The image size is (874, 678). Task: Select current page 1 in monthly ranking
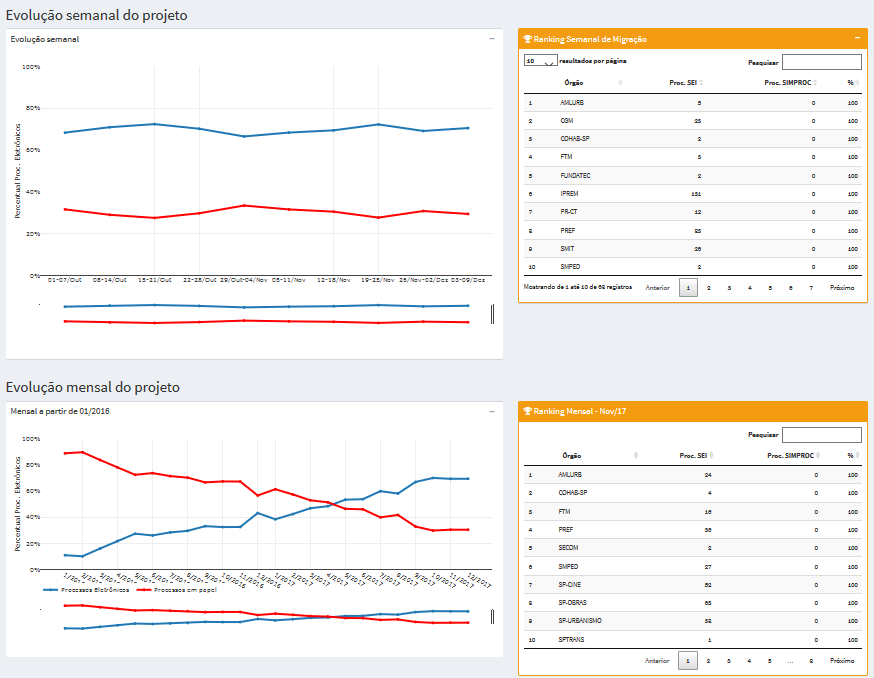(688, 661)
